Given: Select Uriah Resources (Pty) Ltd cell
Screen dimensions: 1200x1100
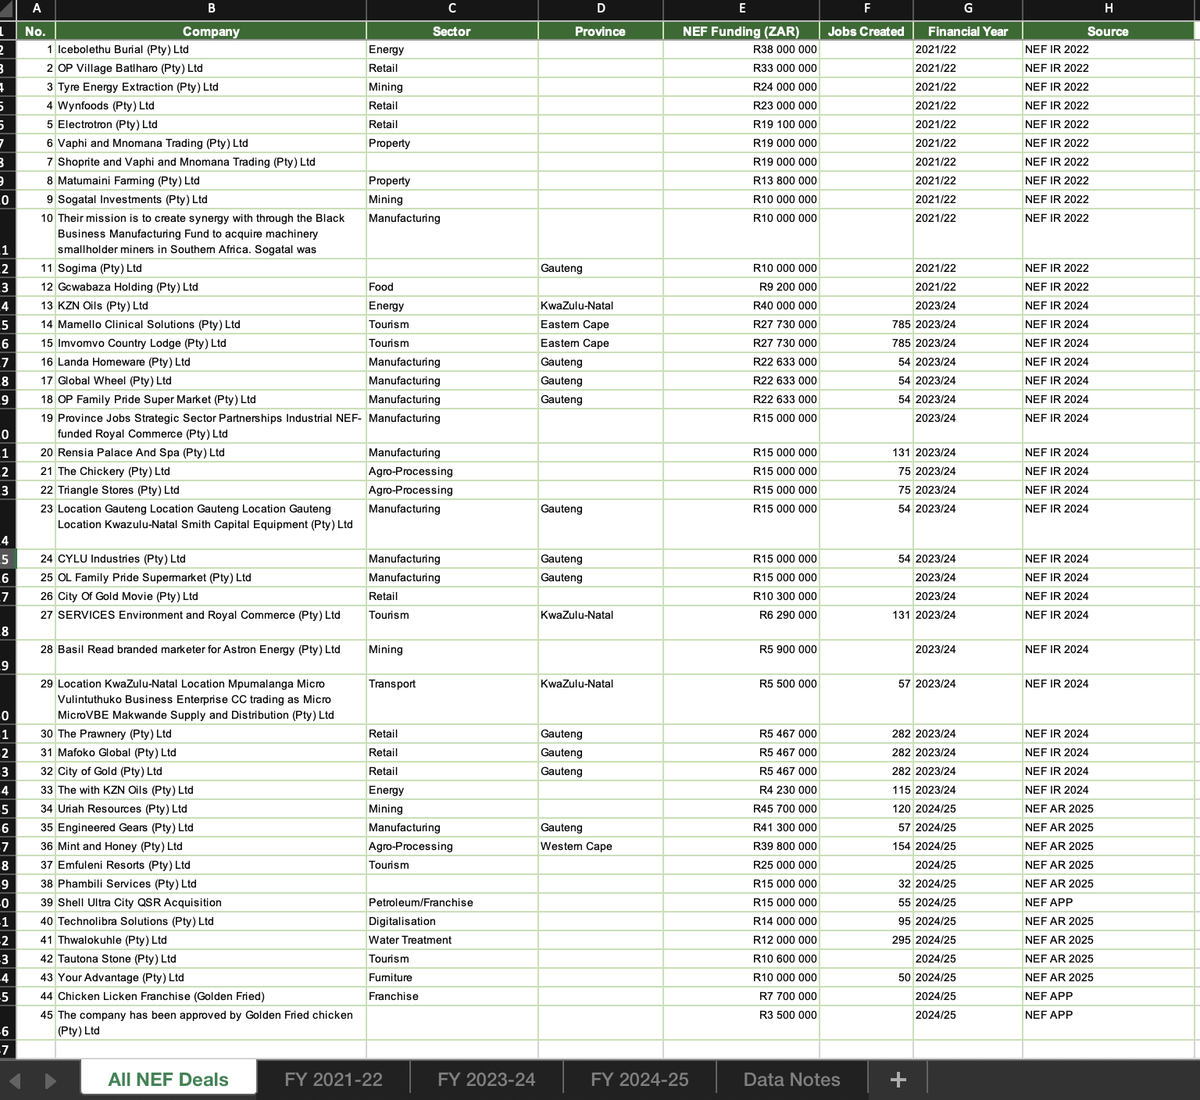Looking at the screenshot, I should point(211,809).
